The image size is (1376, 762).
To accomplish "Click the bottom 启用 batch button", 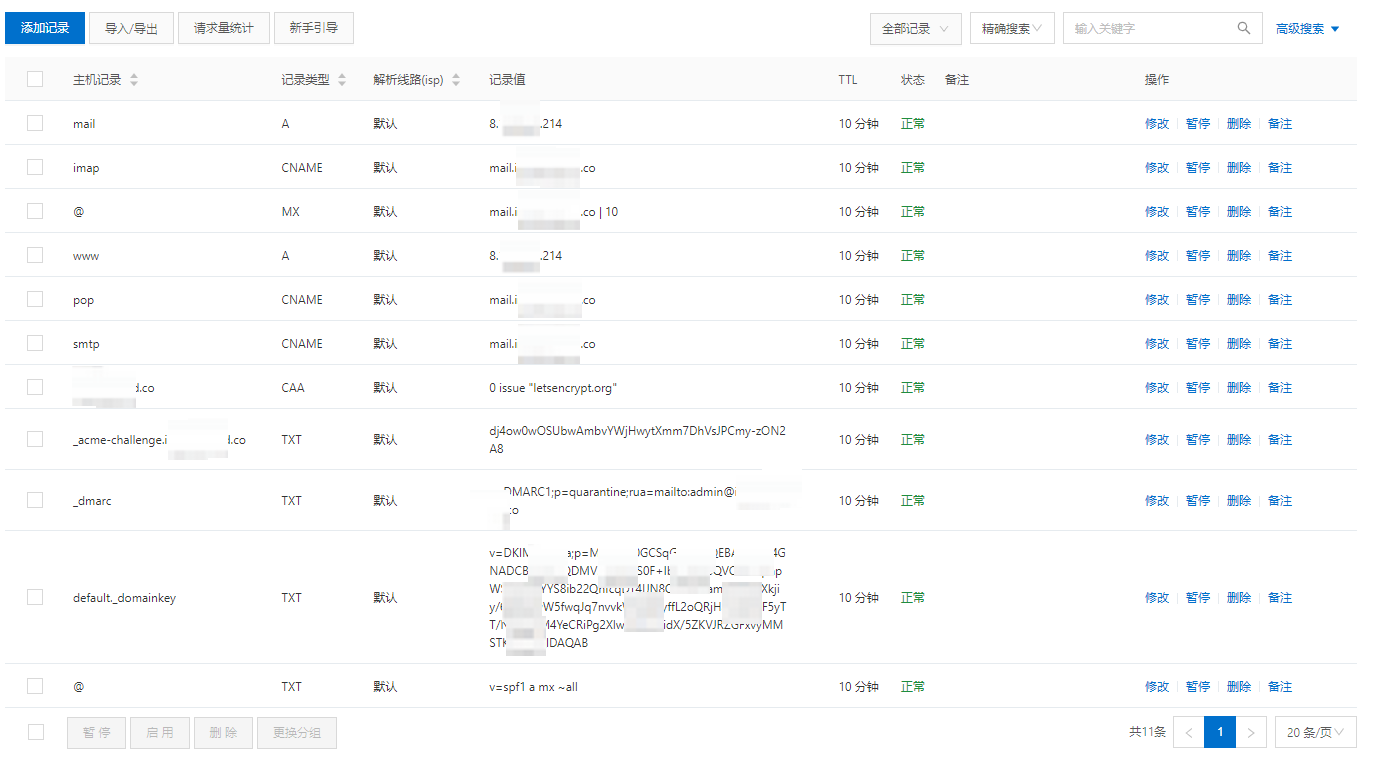I will (x=160, y=733).
